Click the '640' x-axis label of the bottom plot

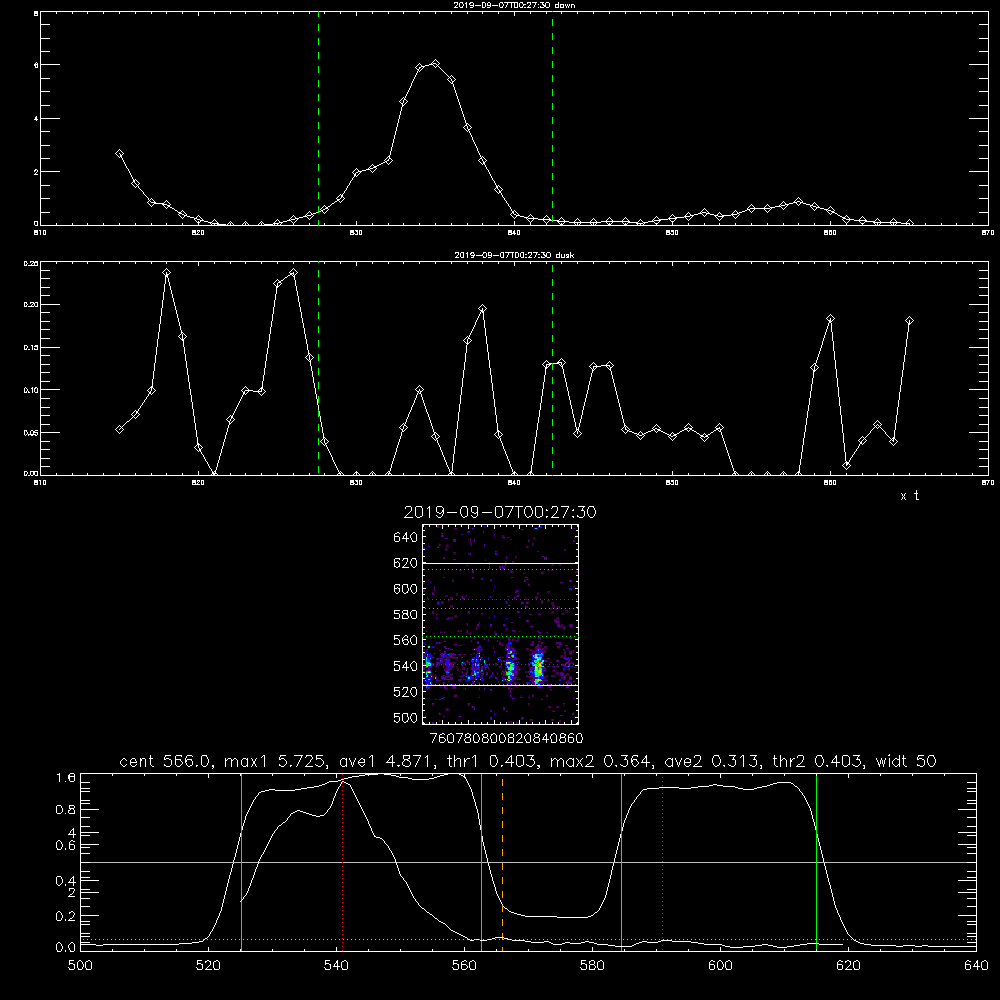pos(976,966)
